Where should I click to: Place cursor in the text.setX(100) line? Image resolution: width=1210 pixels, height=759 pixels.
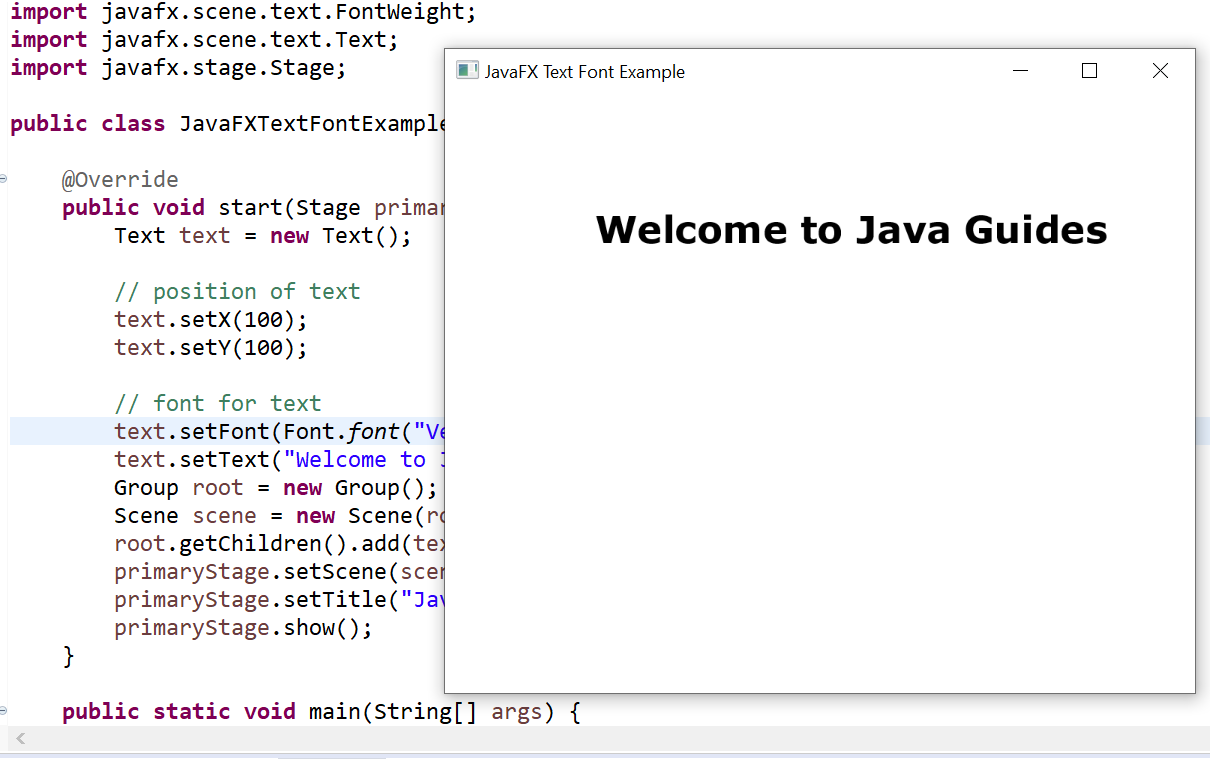210,319
